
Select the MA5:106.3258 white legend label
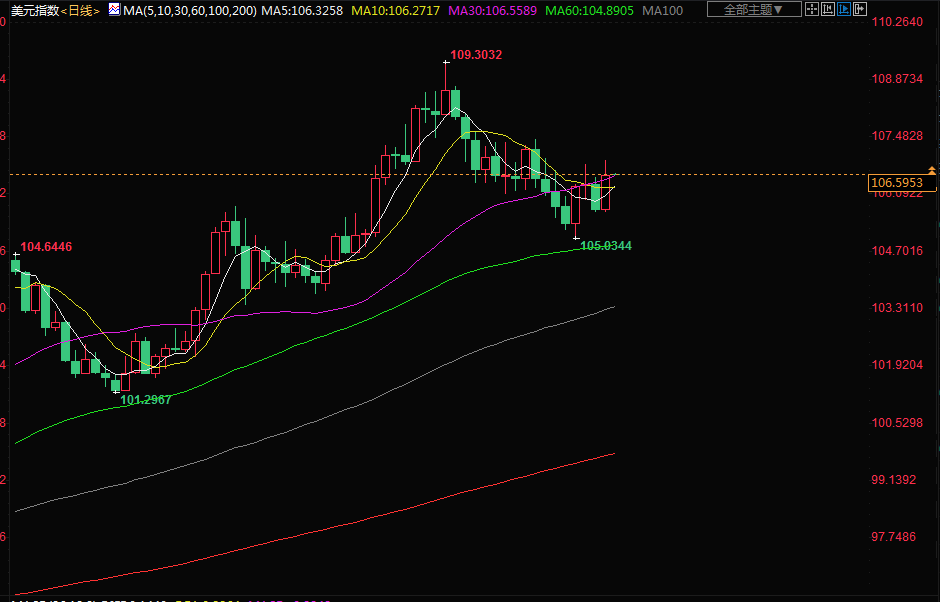[301, 10]
